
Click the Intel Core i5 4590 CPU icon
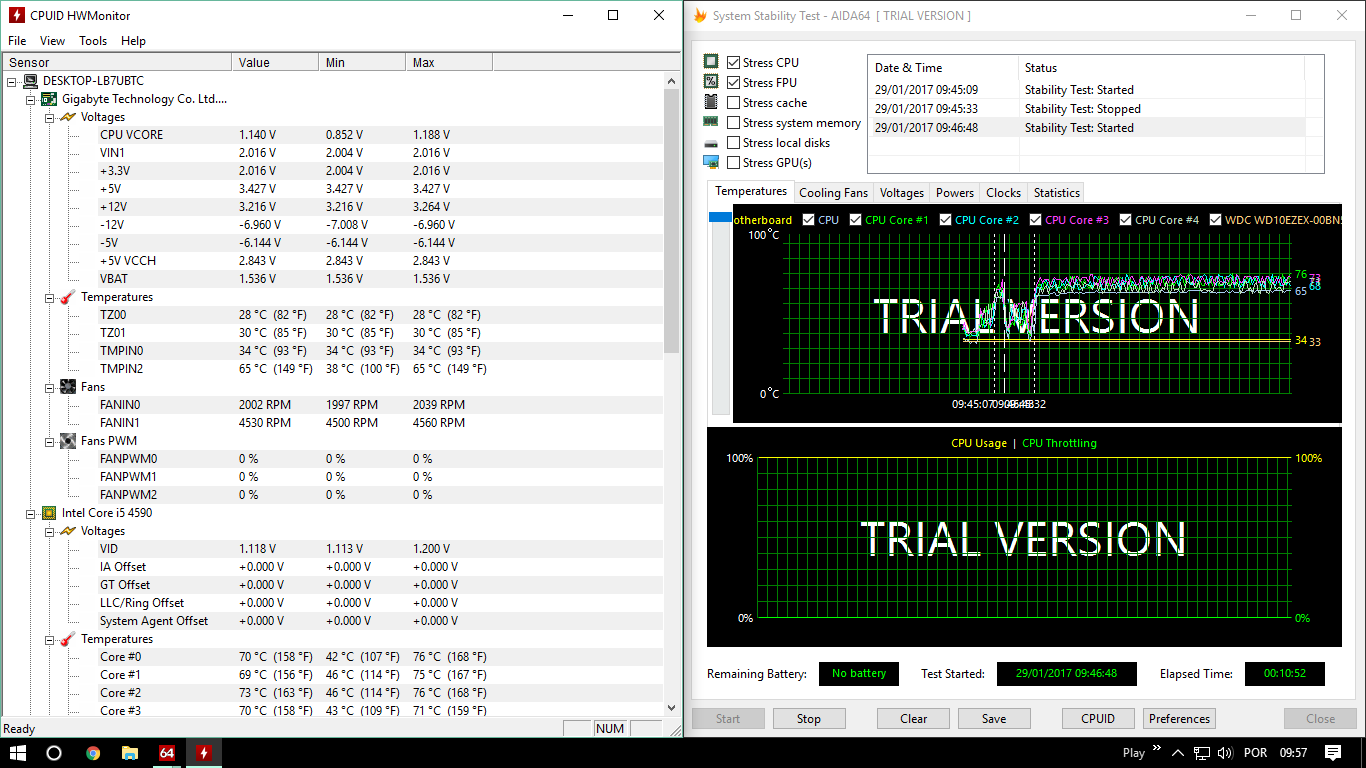[x=49, y=513]
